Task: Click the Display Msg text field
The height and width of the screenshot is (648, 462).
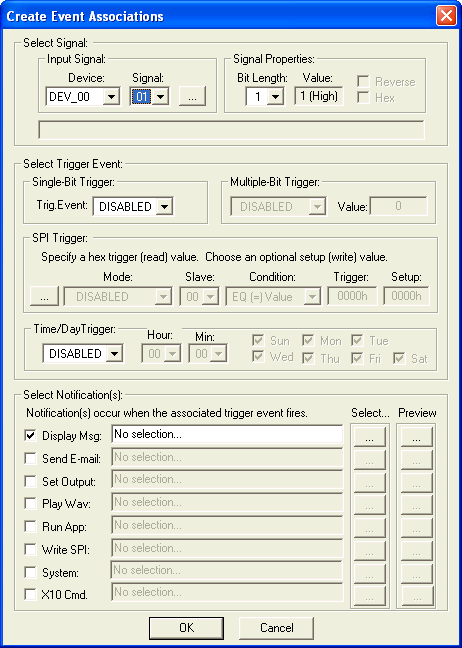Action: tap(227, 434)
